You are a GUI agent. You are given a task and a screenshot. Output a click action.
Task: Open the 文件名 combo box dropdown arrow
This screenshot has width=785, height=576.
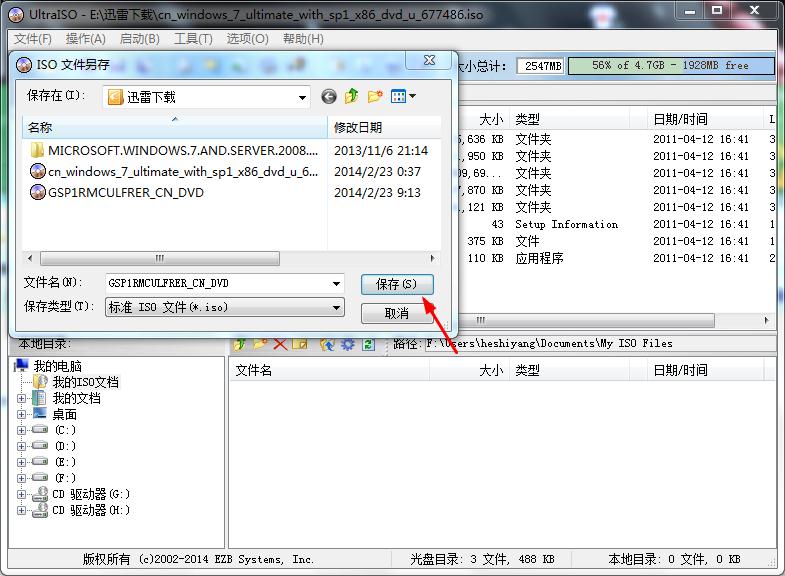tap(336, 284)
